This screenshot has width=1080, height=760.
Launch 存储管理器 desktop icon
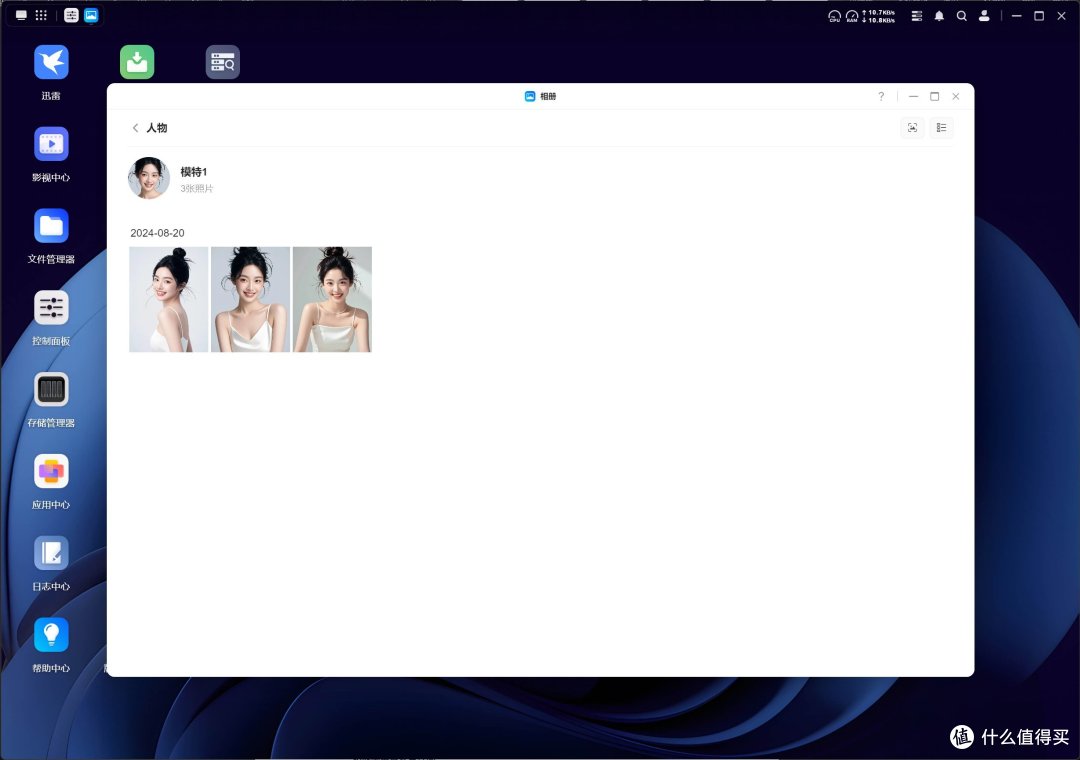pos(51,389)
